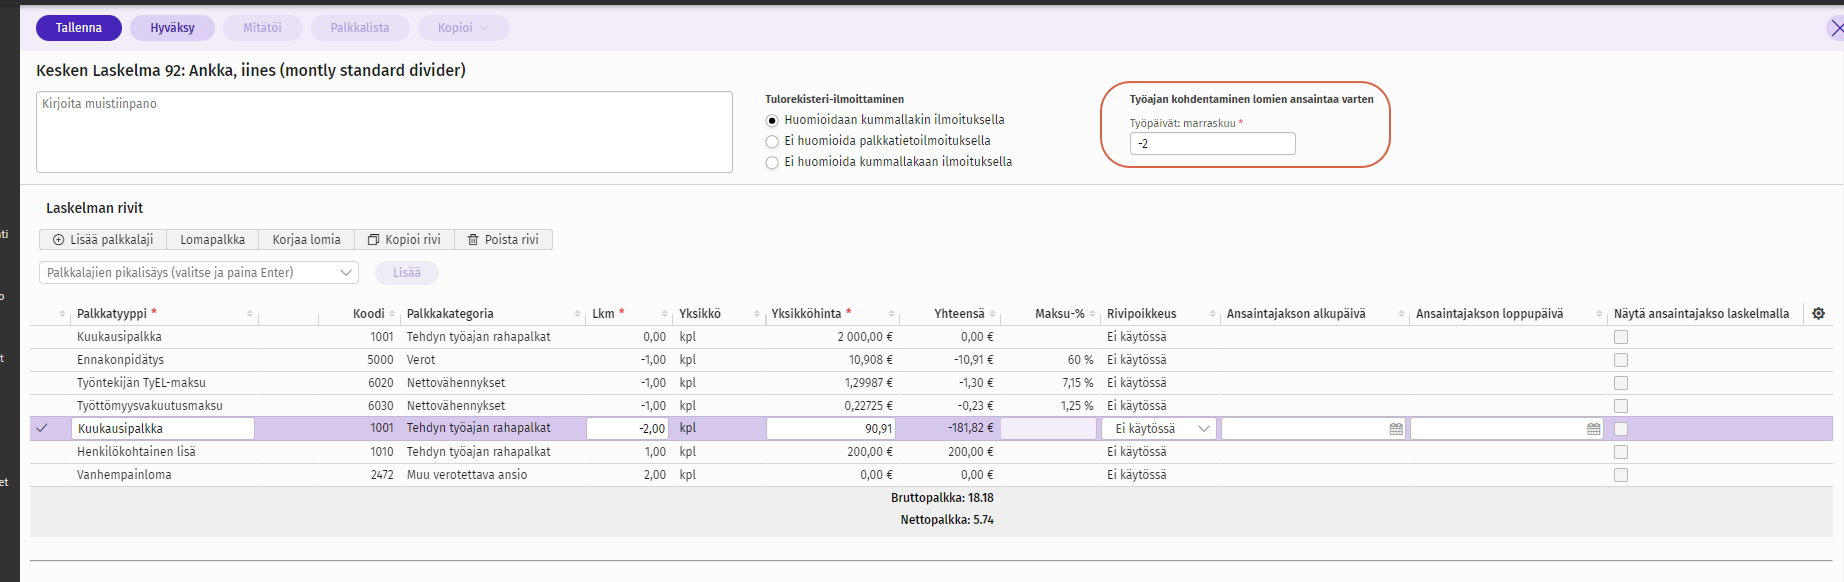Click the Maksu-% column sort arrows
This screenshot has width=1844, height=582.
tap(1093, 314)
